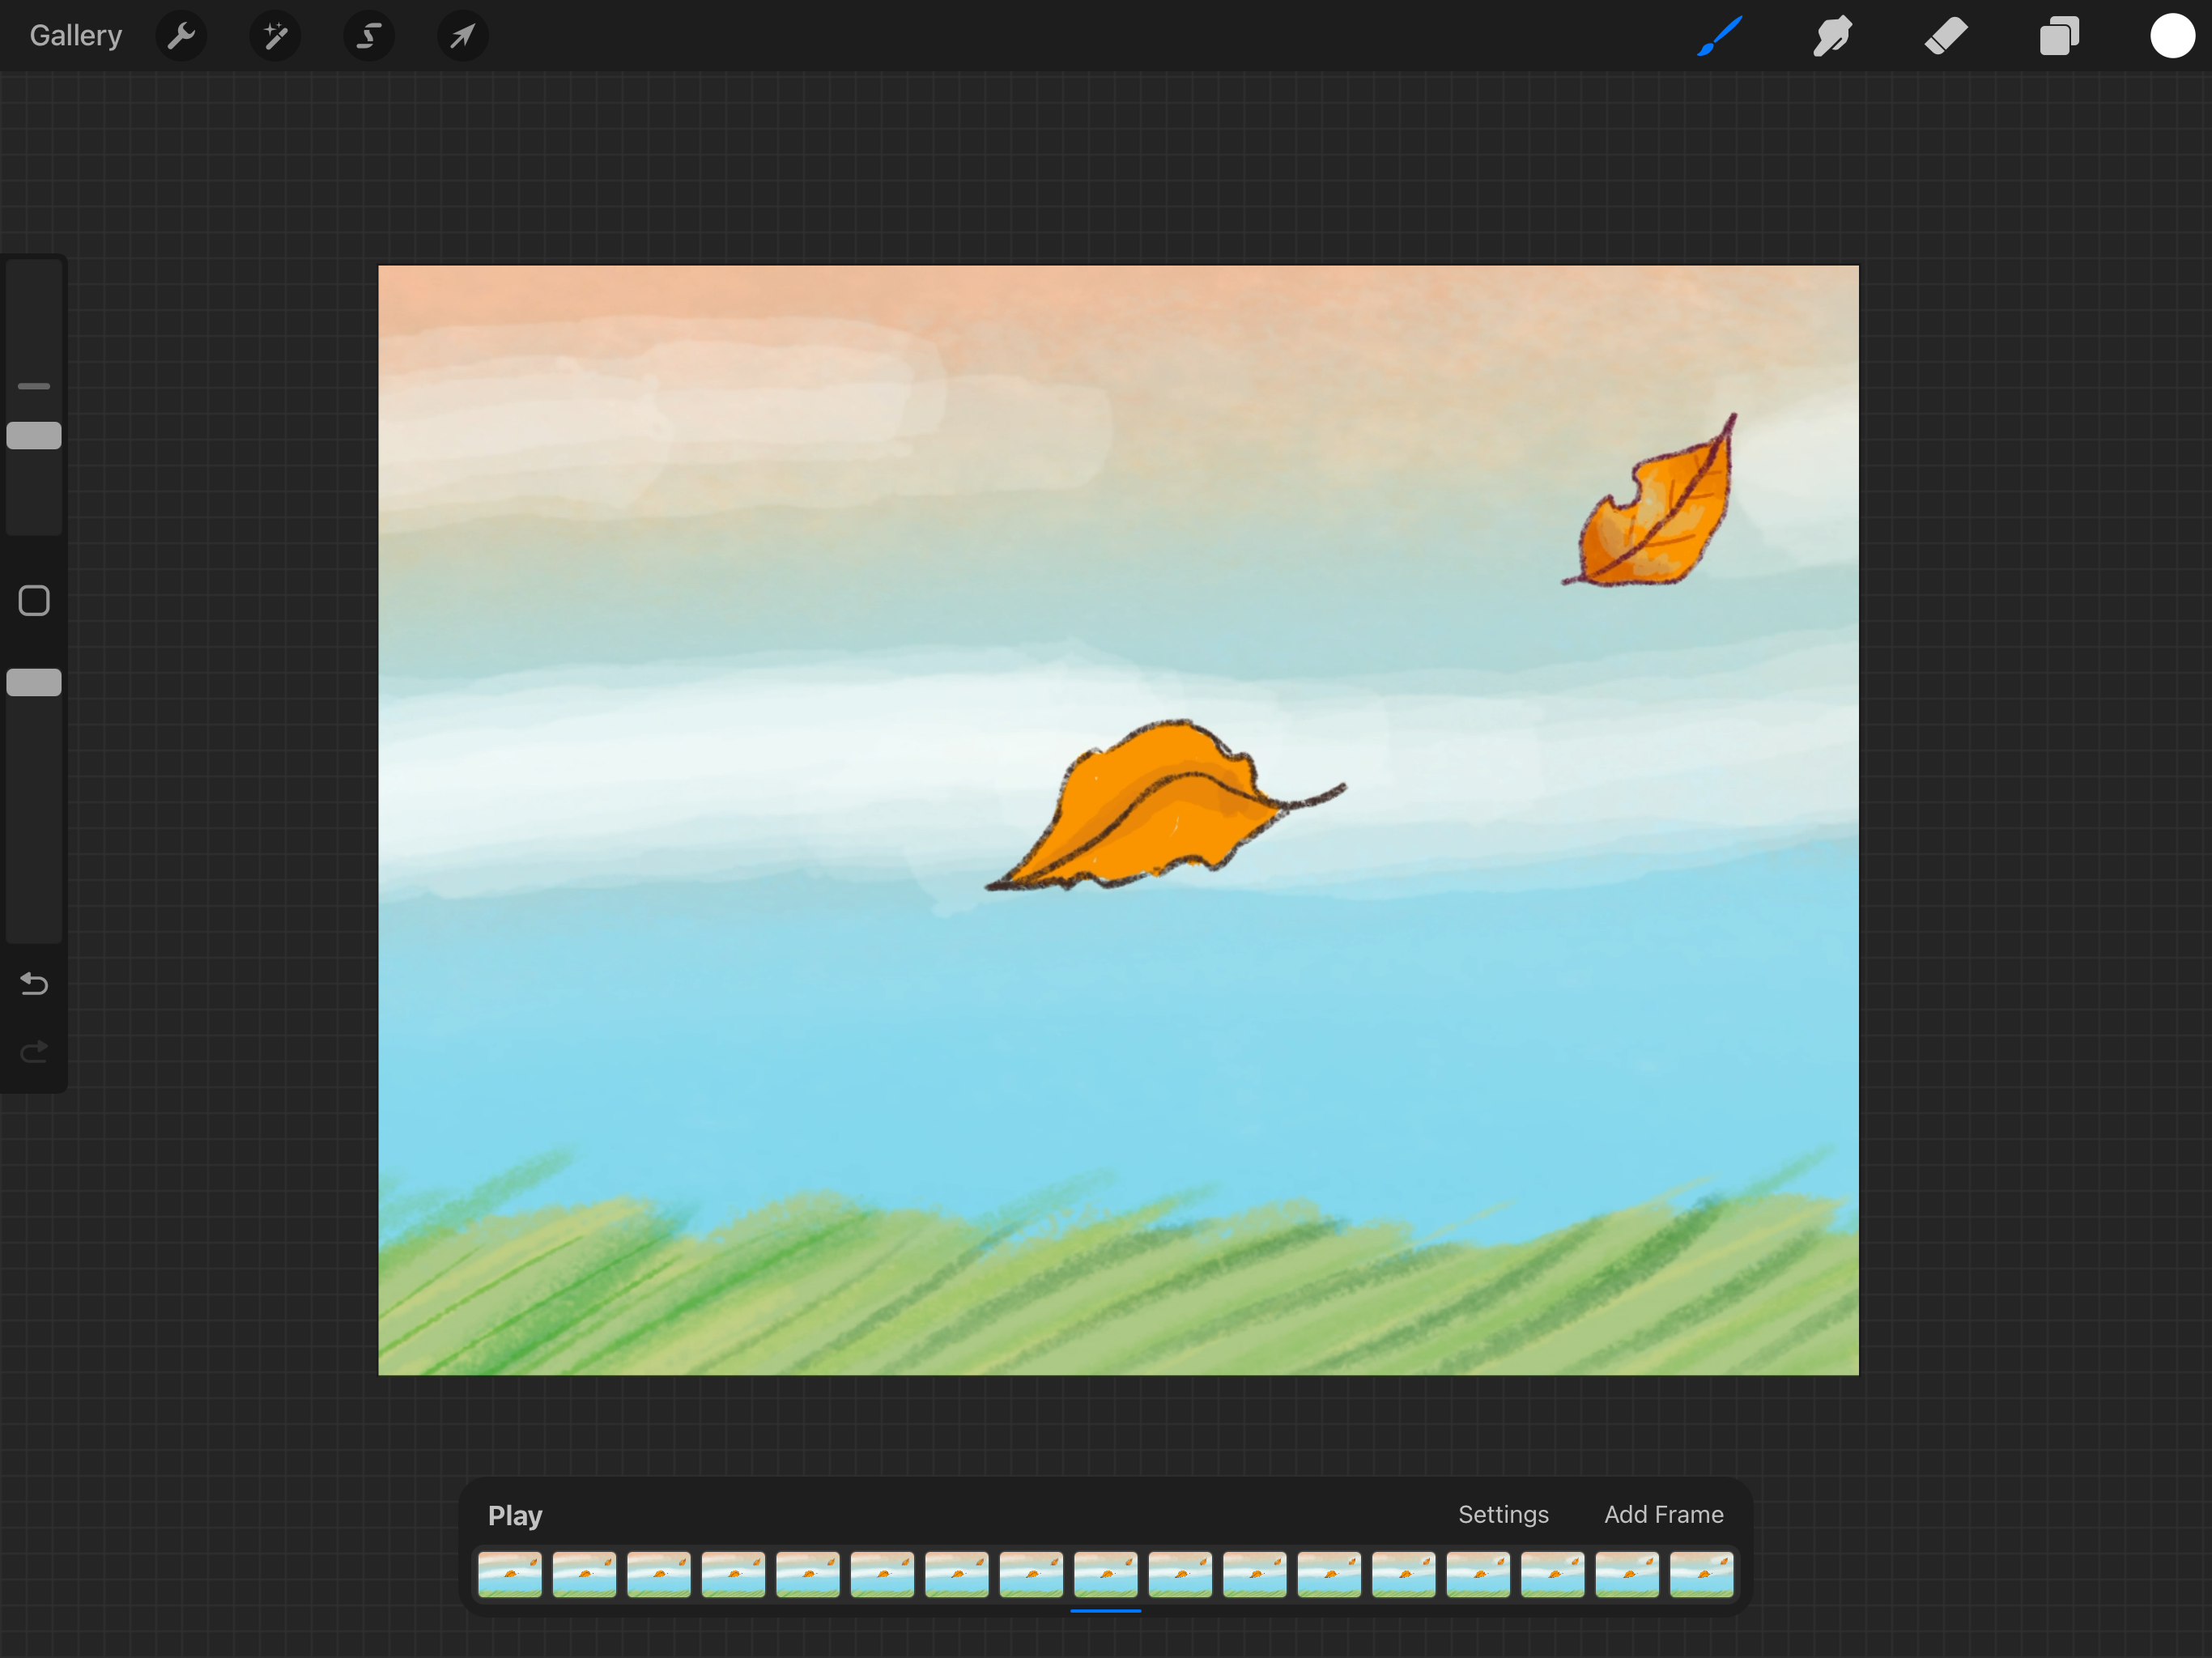Select the second timeline frame
2212x1658 pixels.
tap(584, 1574)
